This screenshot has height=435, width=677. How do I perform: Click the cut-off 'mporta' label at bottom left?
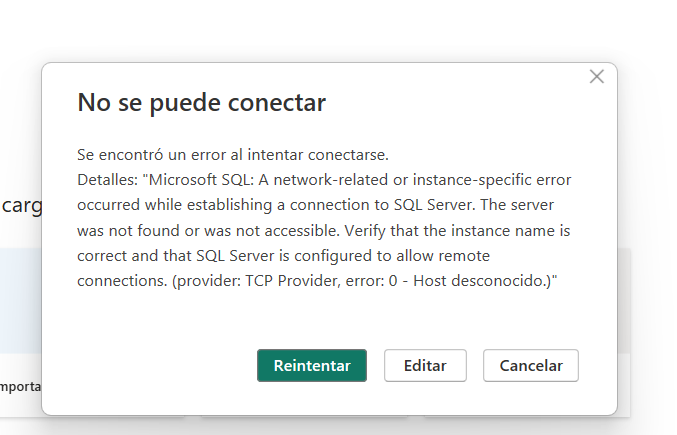click(x=20, y=385)
